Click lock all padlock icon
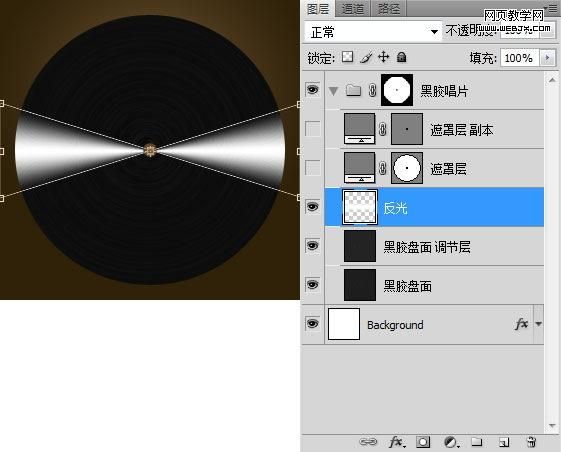 (401, 57)
